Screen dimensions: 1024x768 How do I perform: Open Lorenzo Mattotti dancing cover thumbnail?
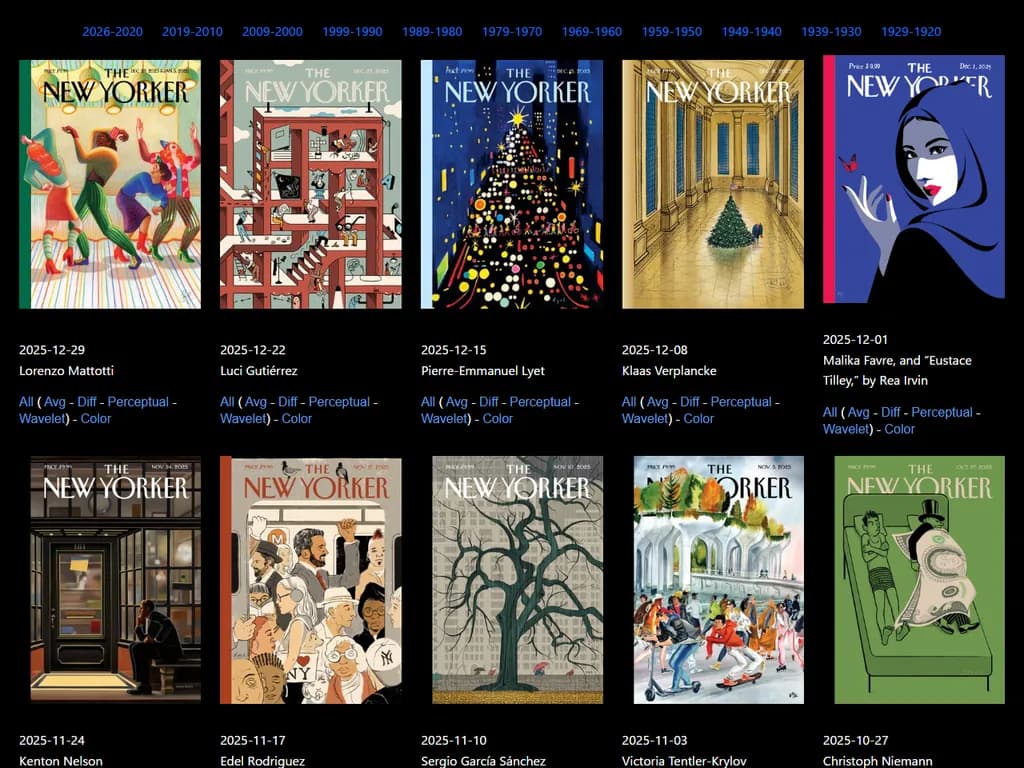[110, 184]
